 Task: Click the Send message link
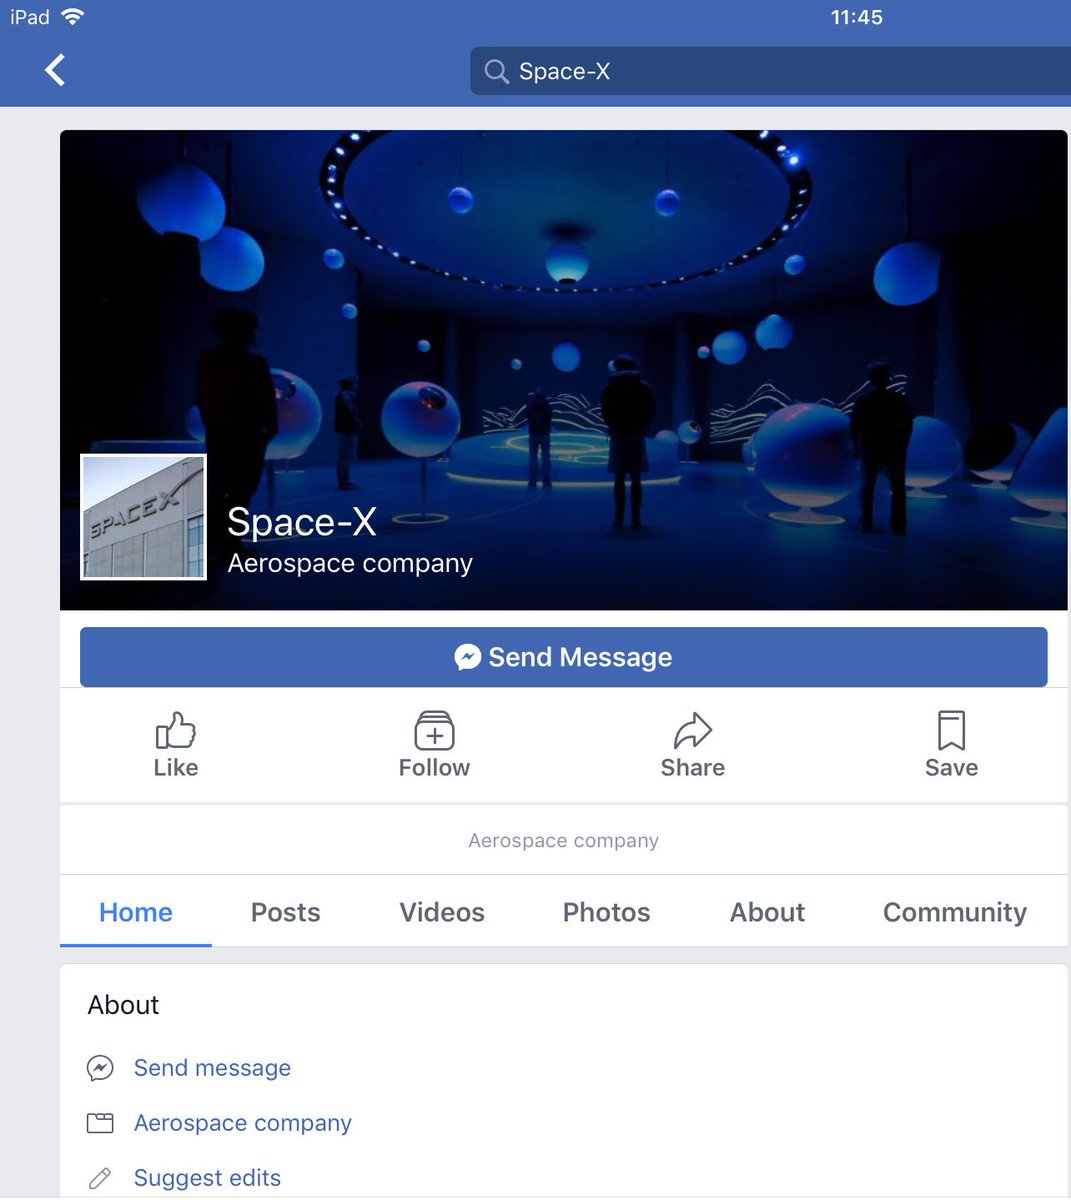click(212, 1068)
